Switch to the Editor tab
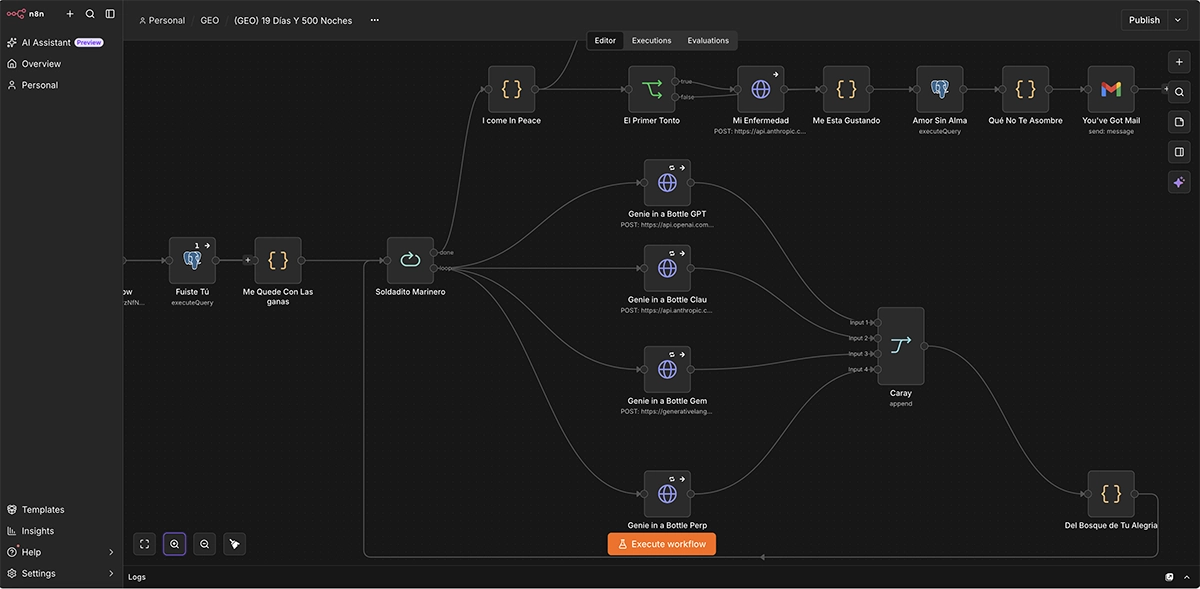This screenshot has width=1200, height=589. click(x=605, y=41)
